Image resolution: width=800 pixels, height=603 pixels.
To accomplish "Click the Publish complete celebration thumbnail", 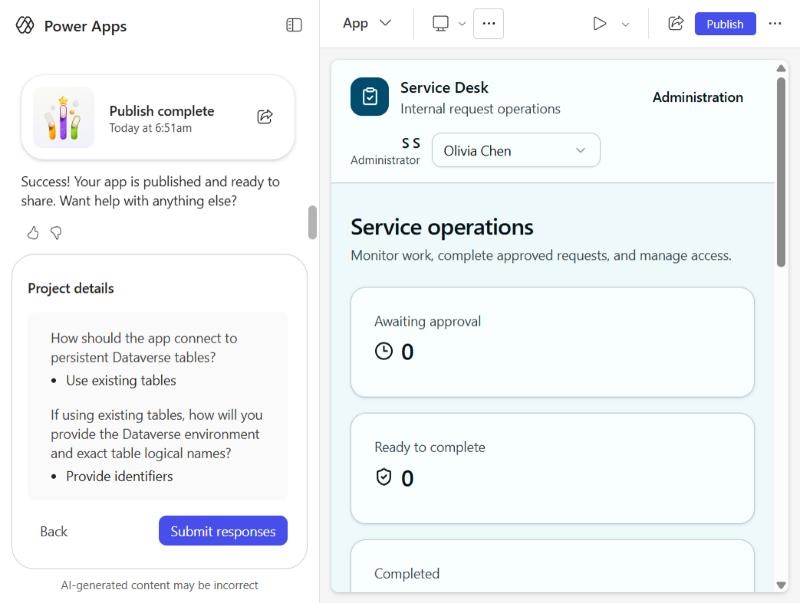I will tap(63, 117).
